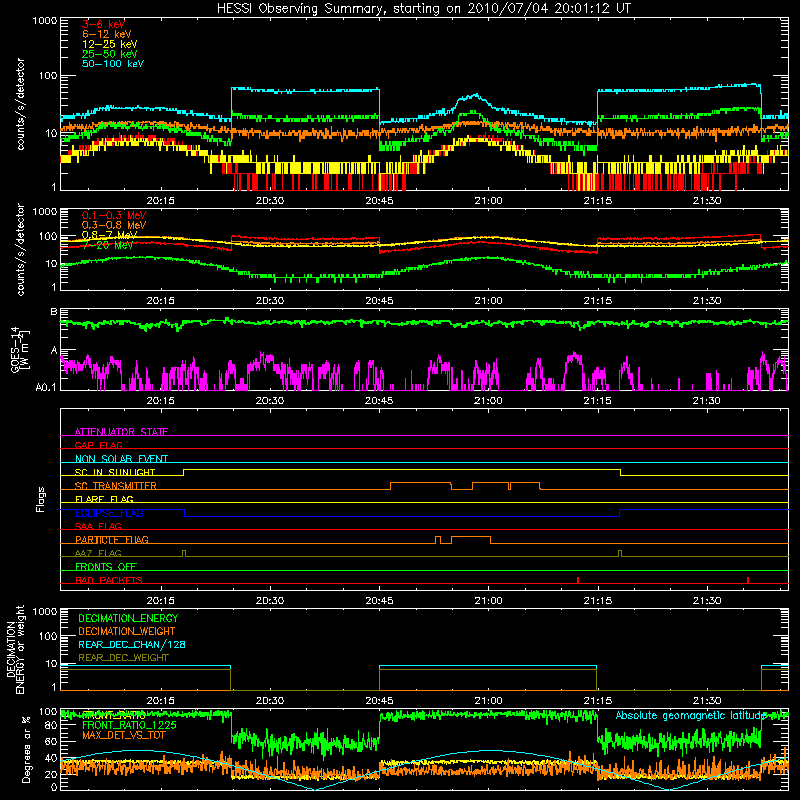
Task: Select the blue ECLIPSE_FLAG label
Action: [109, 513]
